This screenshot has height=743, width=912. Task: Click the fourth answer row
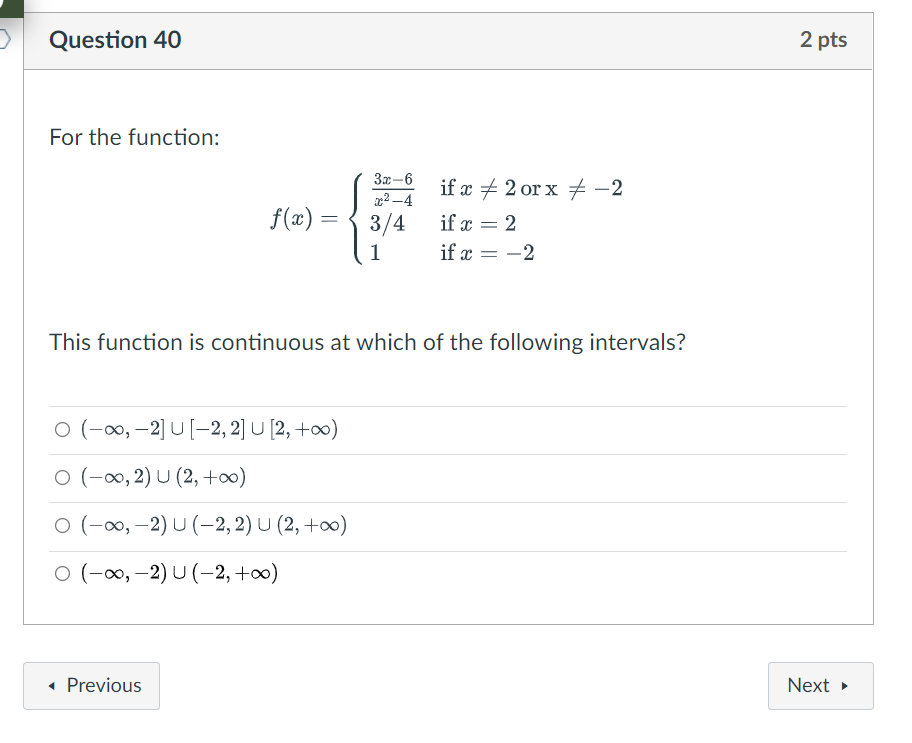[180, 574]
